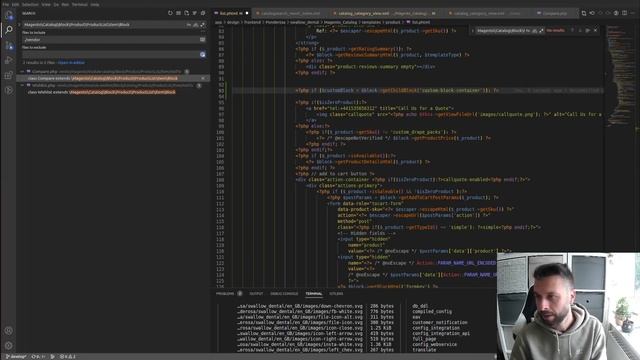Image resolution: width=640 pixels, height=360 pixels.
Task: Open the Output panel tab
Action: coord(256,293)
